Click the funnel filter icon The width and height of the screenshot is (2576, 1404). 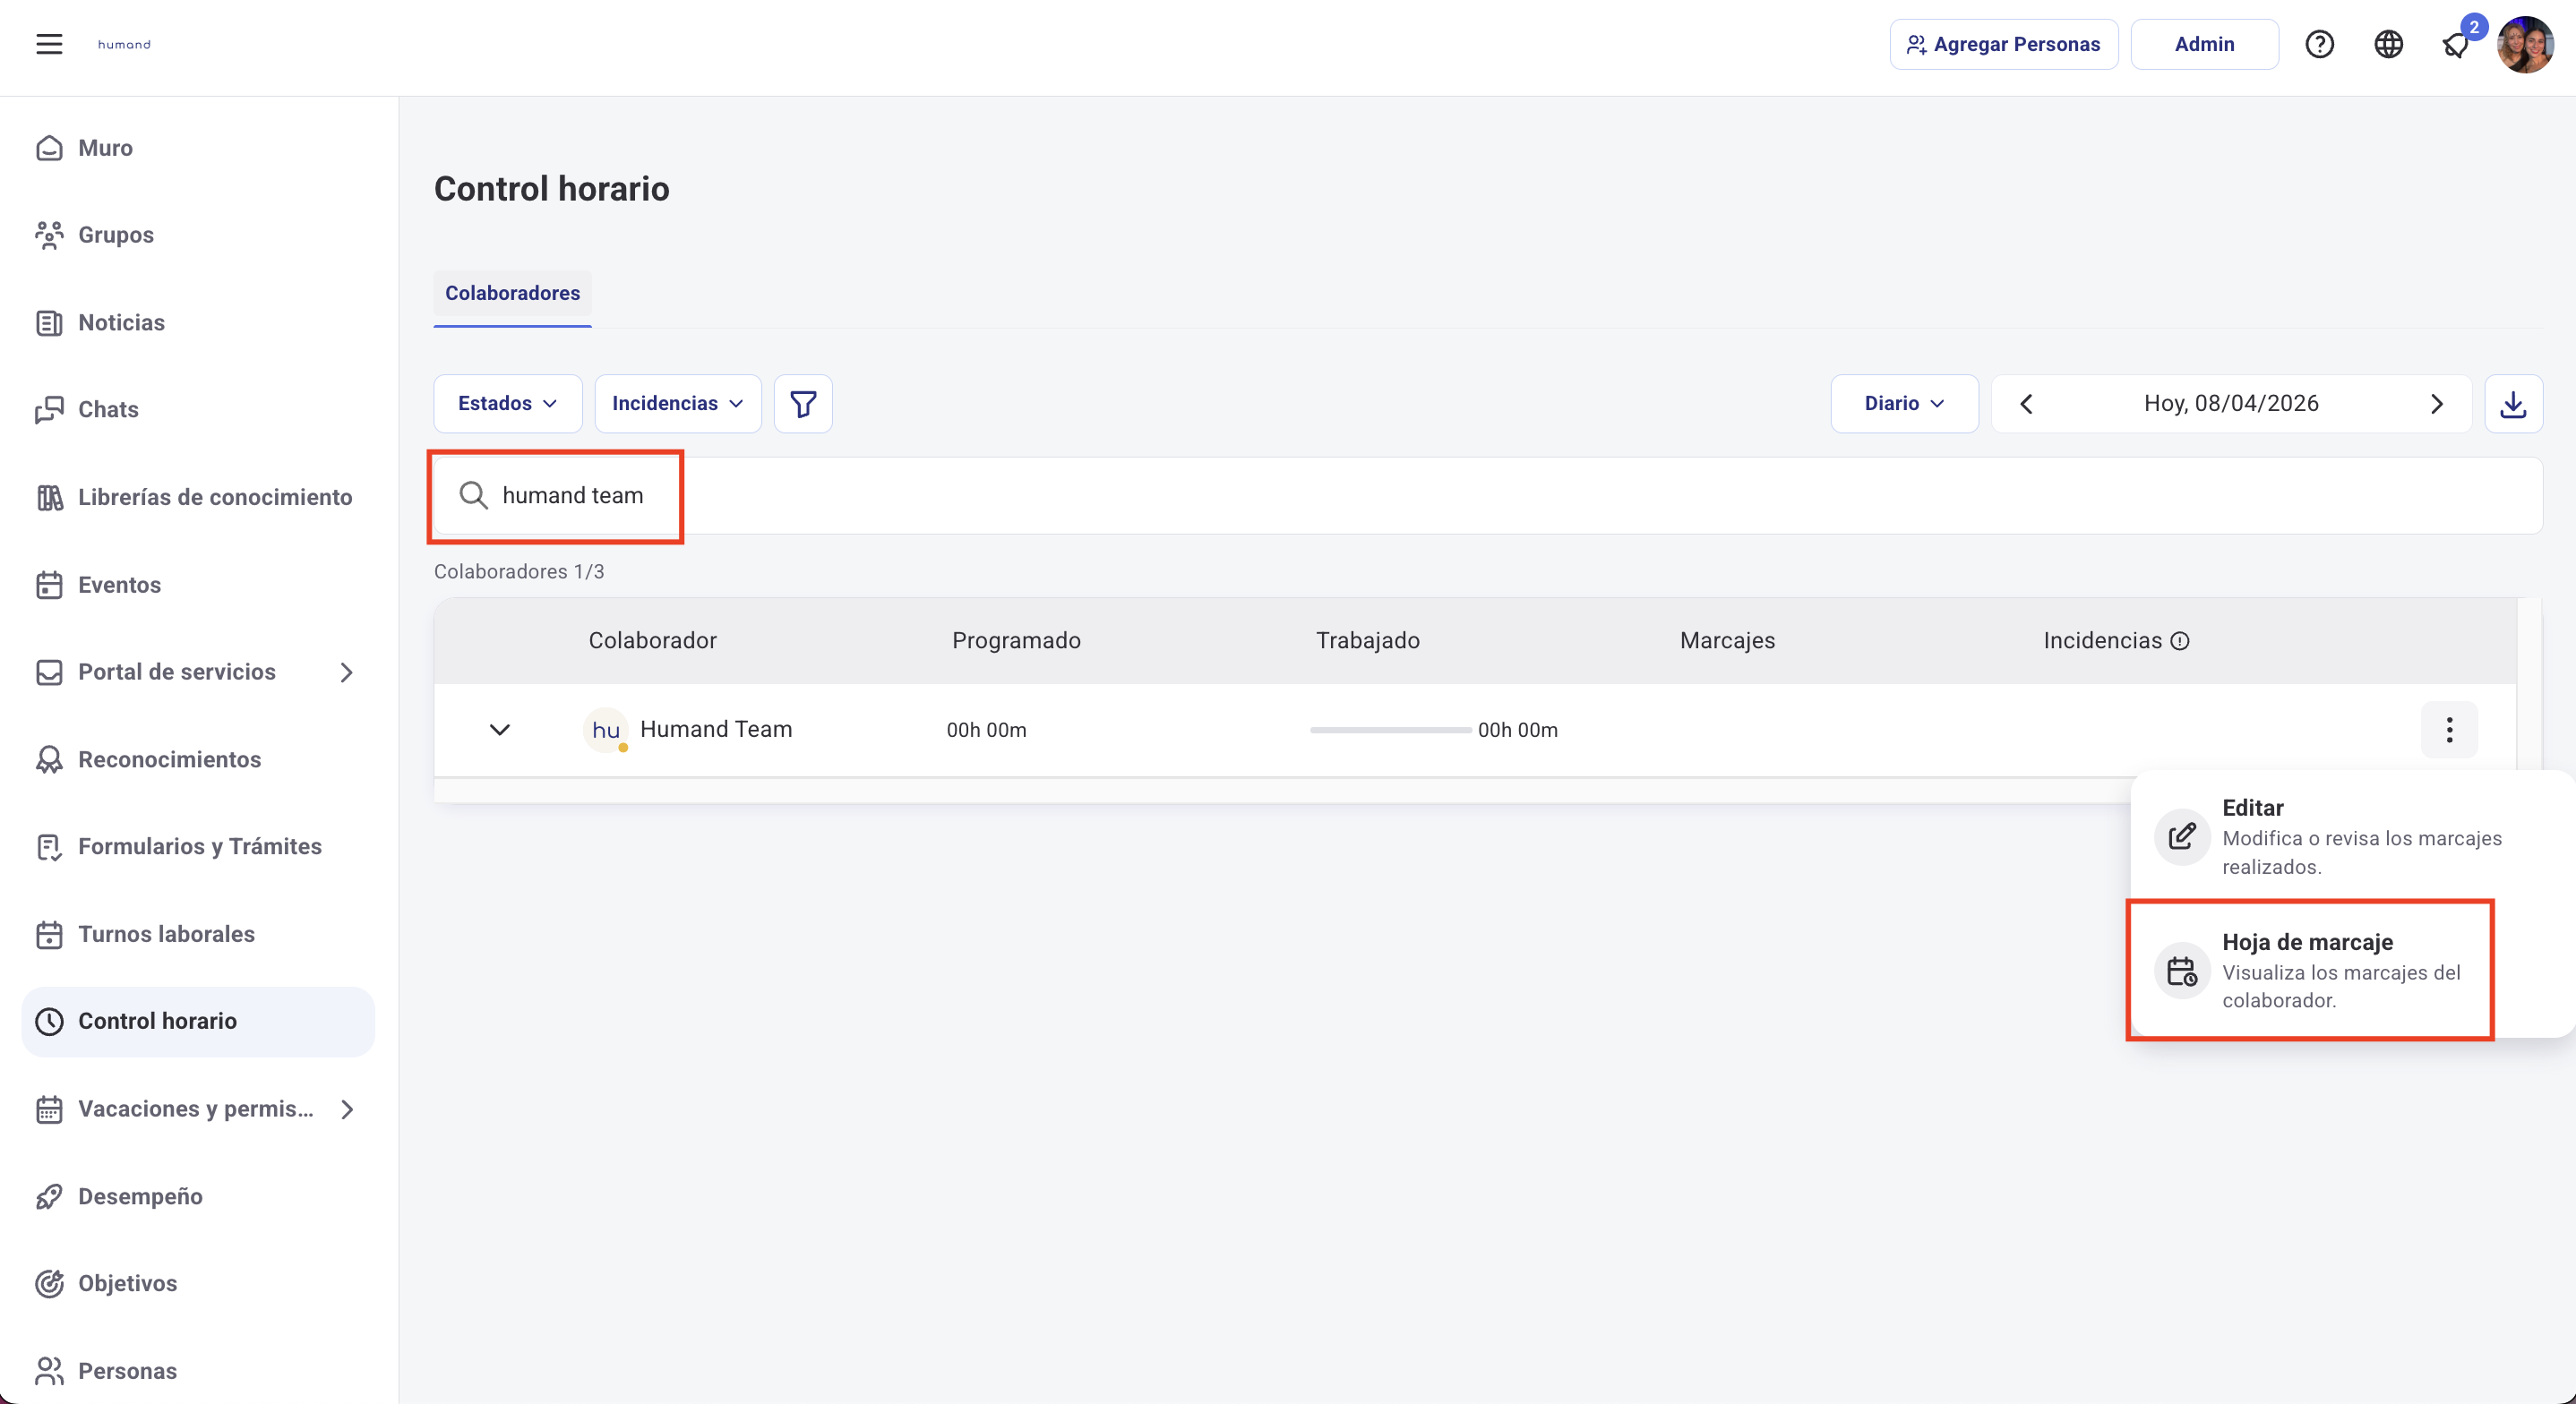tap(803, 403)
